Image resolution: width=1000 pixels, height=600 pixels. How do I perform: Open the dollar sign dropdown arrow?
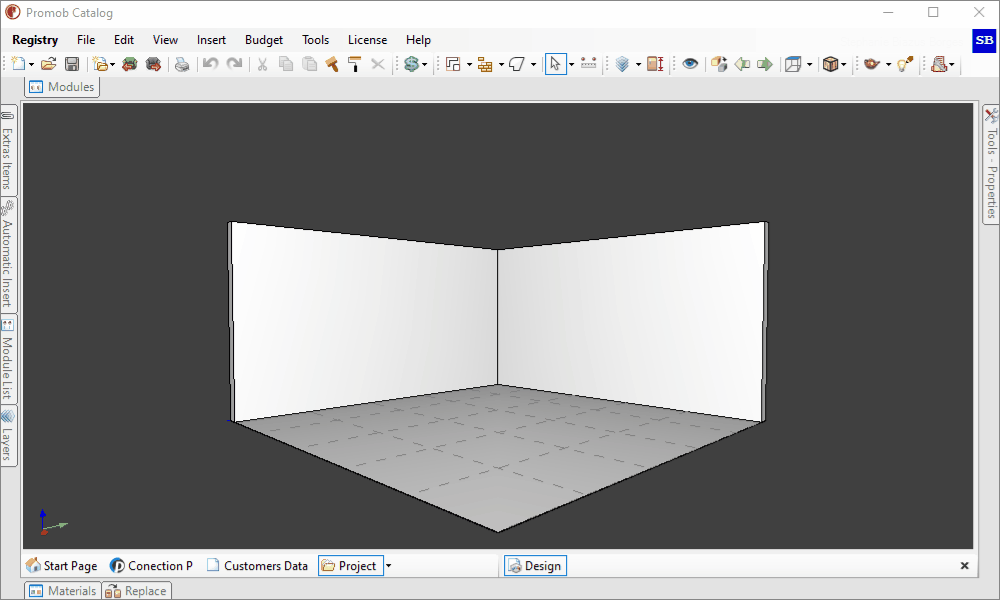(424, 64)
